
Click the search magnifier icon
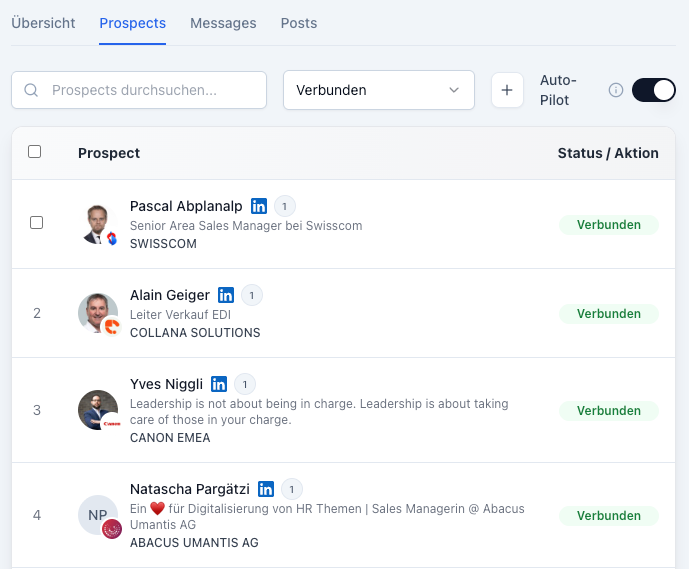31,90
